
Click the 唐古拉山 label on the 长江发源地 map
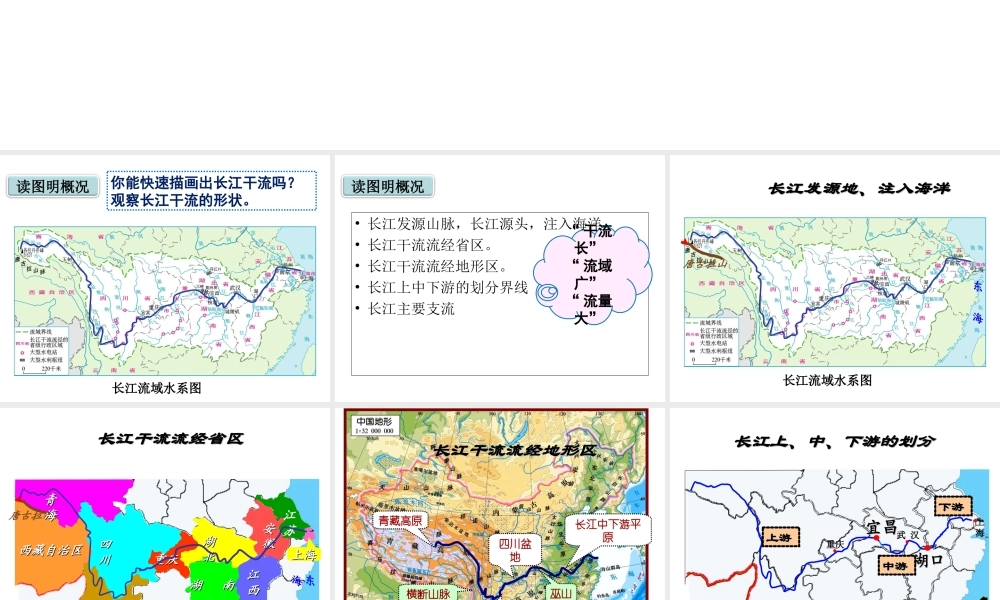click(x=705, y=263)
